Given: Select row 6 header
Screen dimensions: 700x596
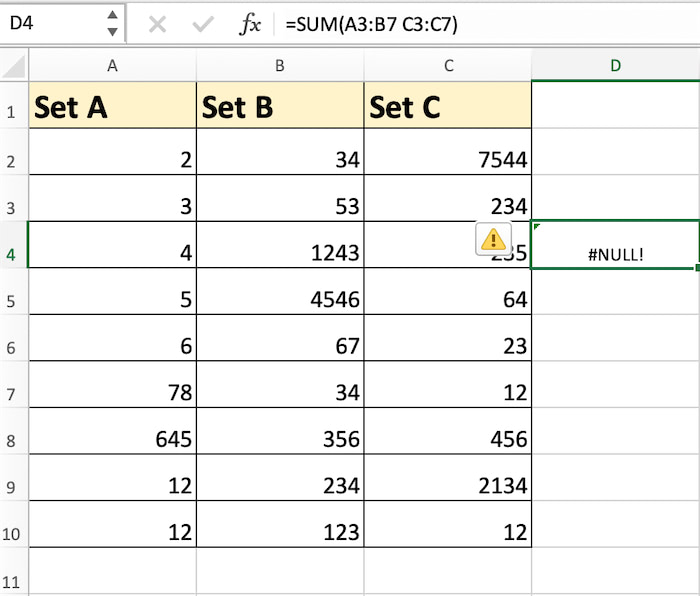Looking at the screenshot, I should [13, 338].
